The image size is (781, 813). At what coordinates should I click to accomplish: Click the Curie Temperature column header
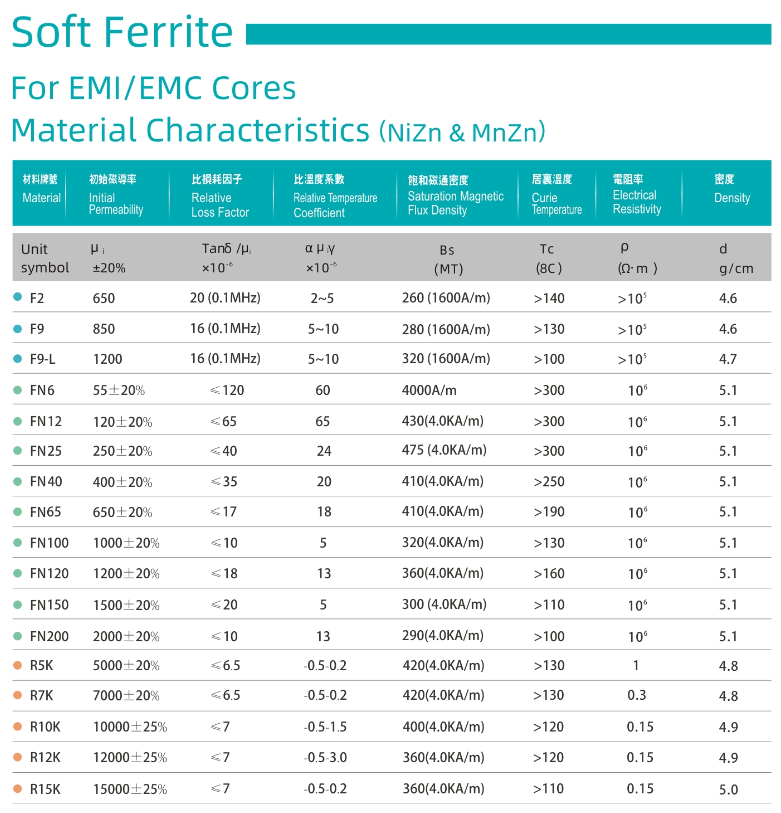[x=556, y=195]
